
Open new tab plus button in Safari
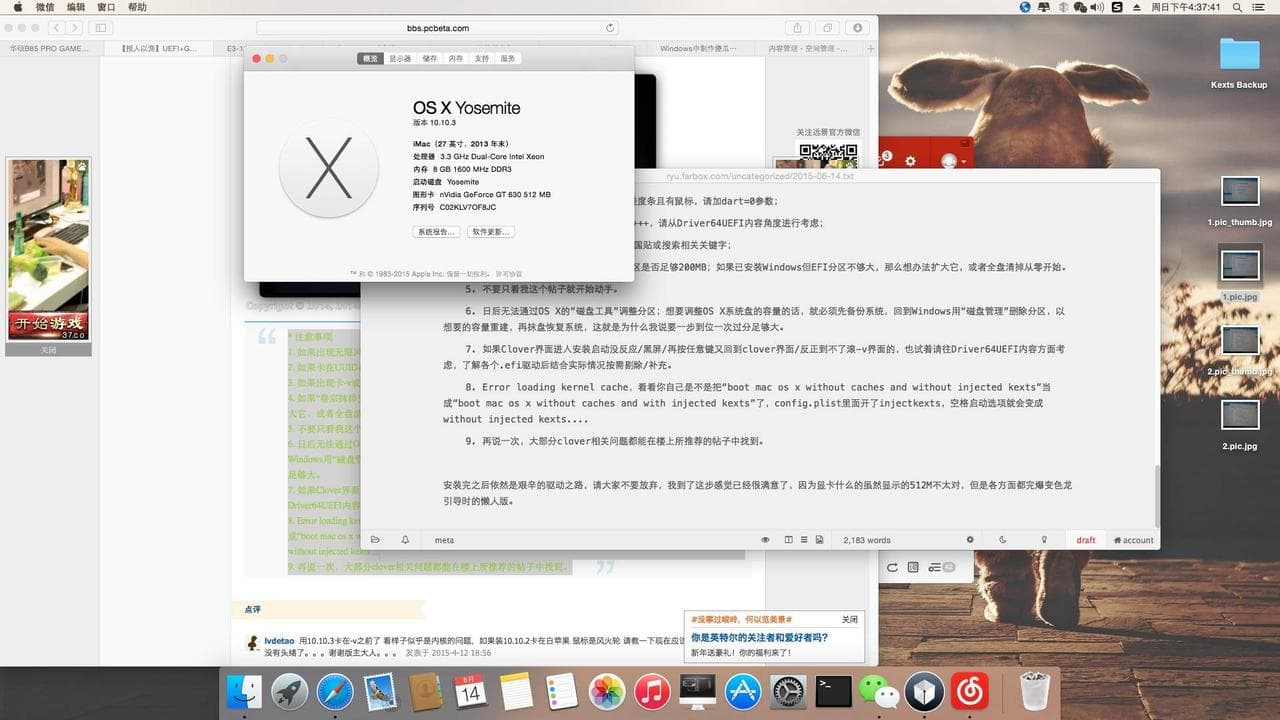coord(870,48)
